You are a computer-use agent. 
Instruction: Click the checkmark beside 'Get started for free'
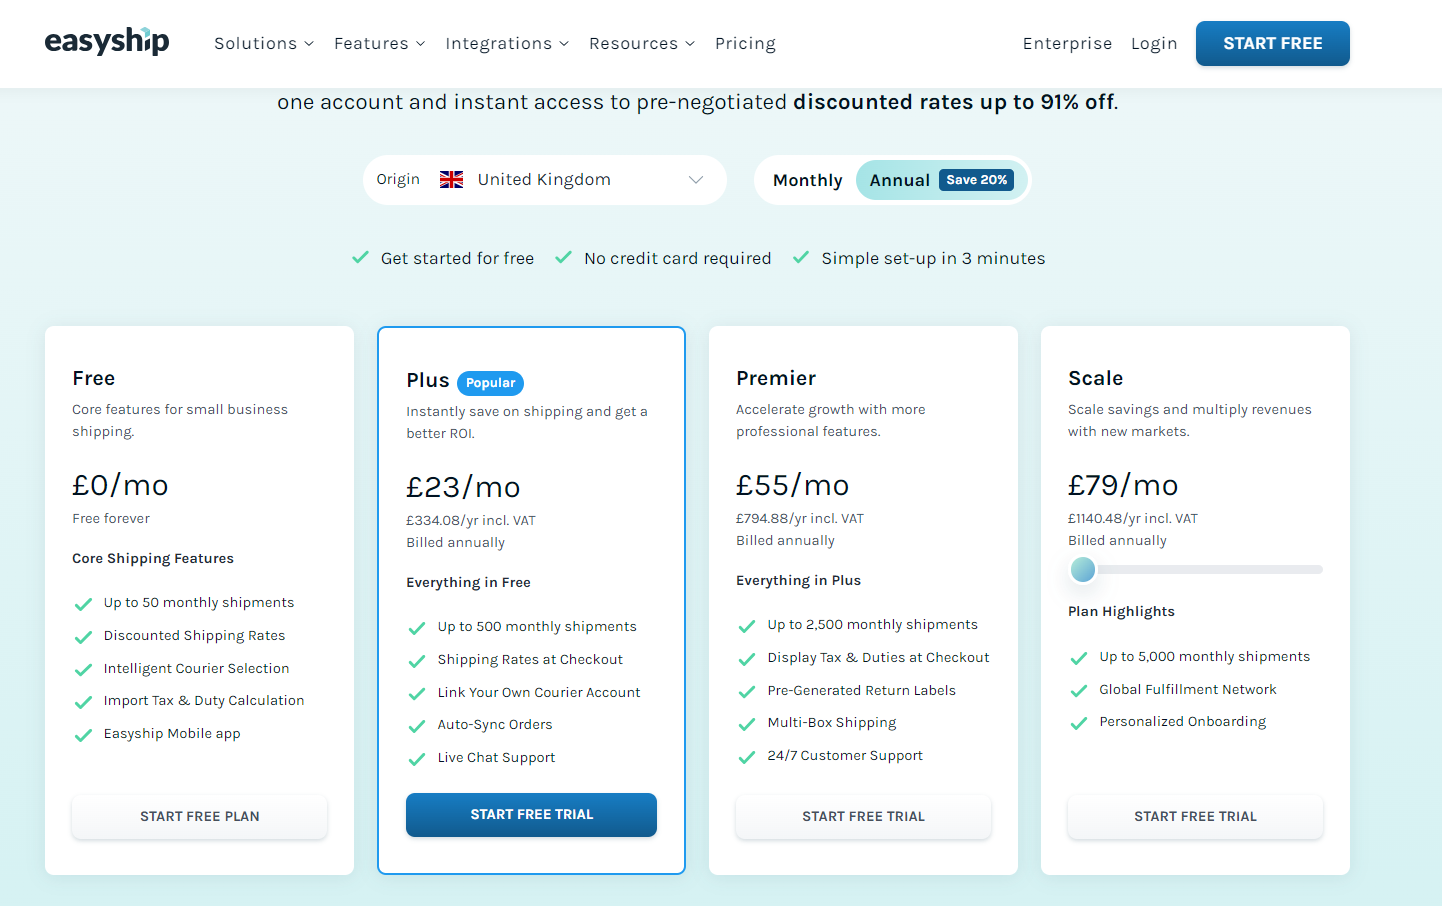point(360,257)
